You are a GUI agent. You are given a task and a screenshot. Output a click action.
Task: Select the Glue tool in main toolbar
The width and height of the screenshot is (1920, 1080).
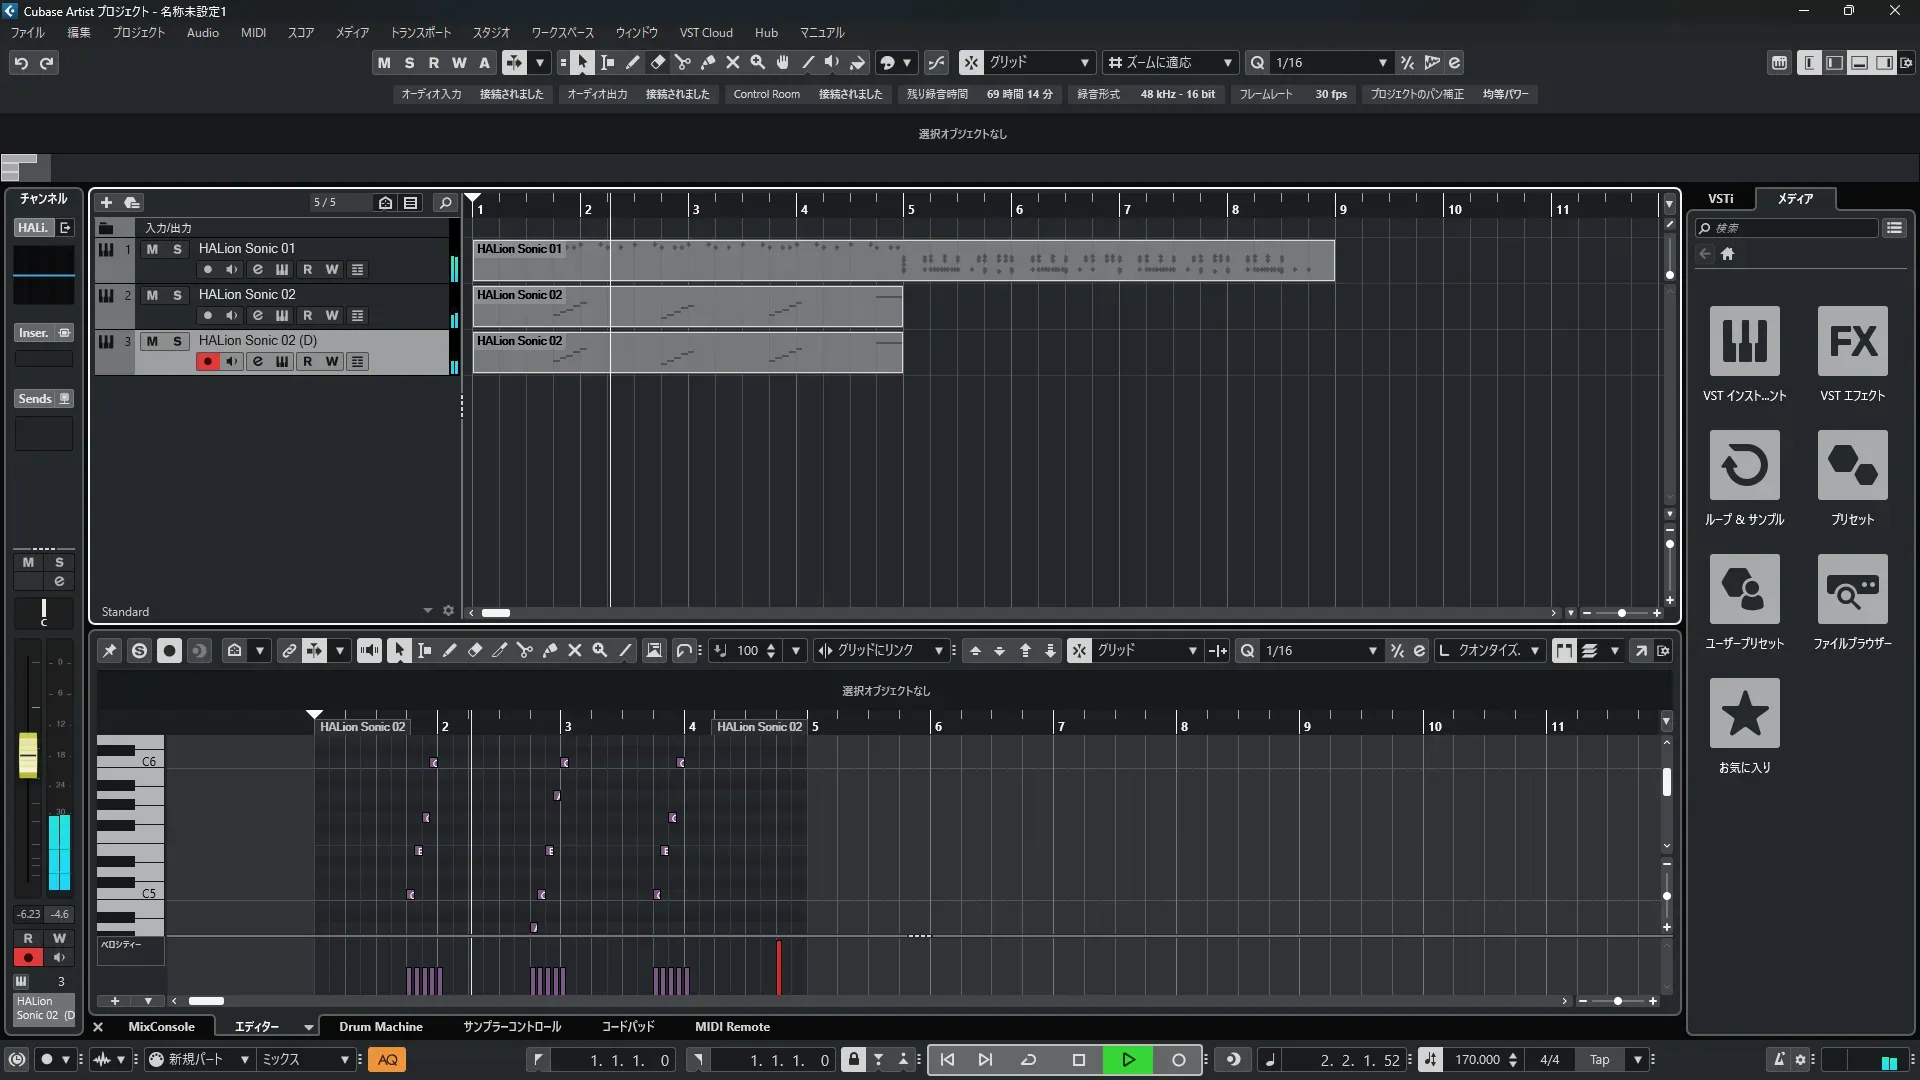(x=708, y=62)
